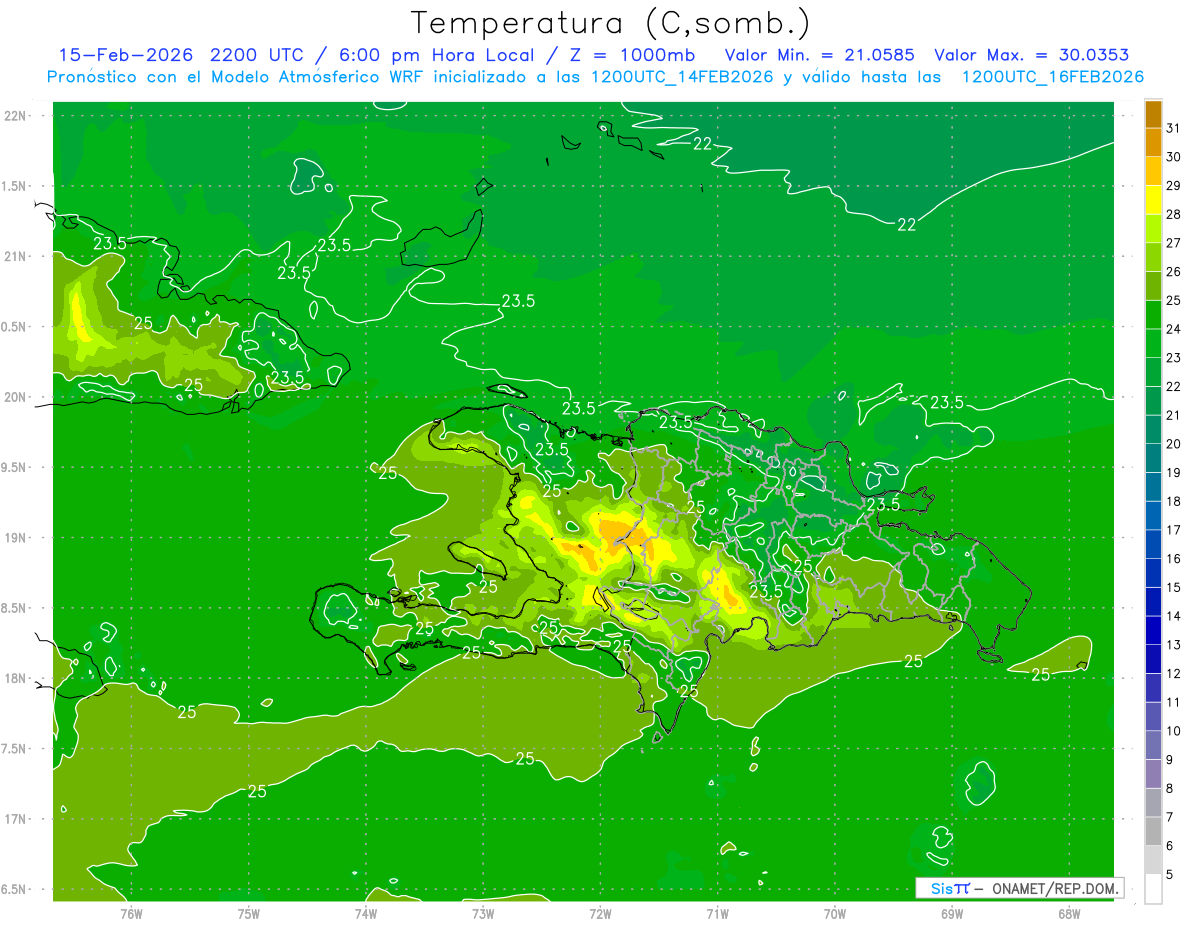Viewport: 1200px width, 927px height.
Task: Pick the purple swatch between 9 and 10
Action: (x=1153, y=745)
